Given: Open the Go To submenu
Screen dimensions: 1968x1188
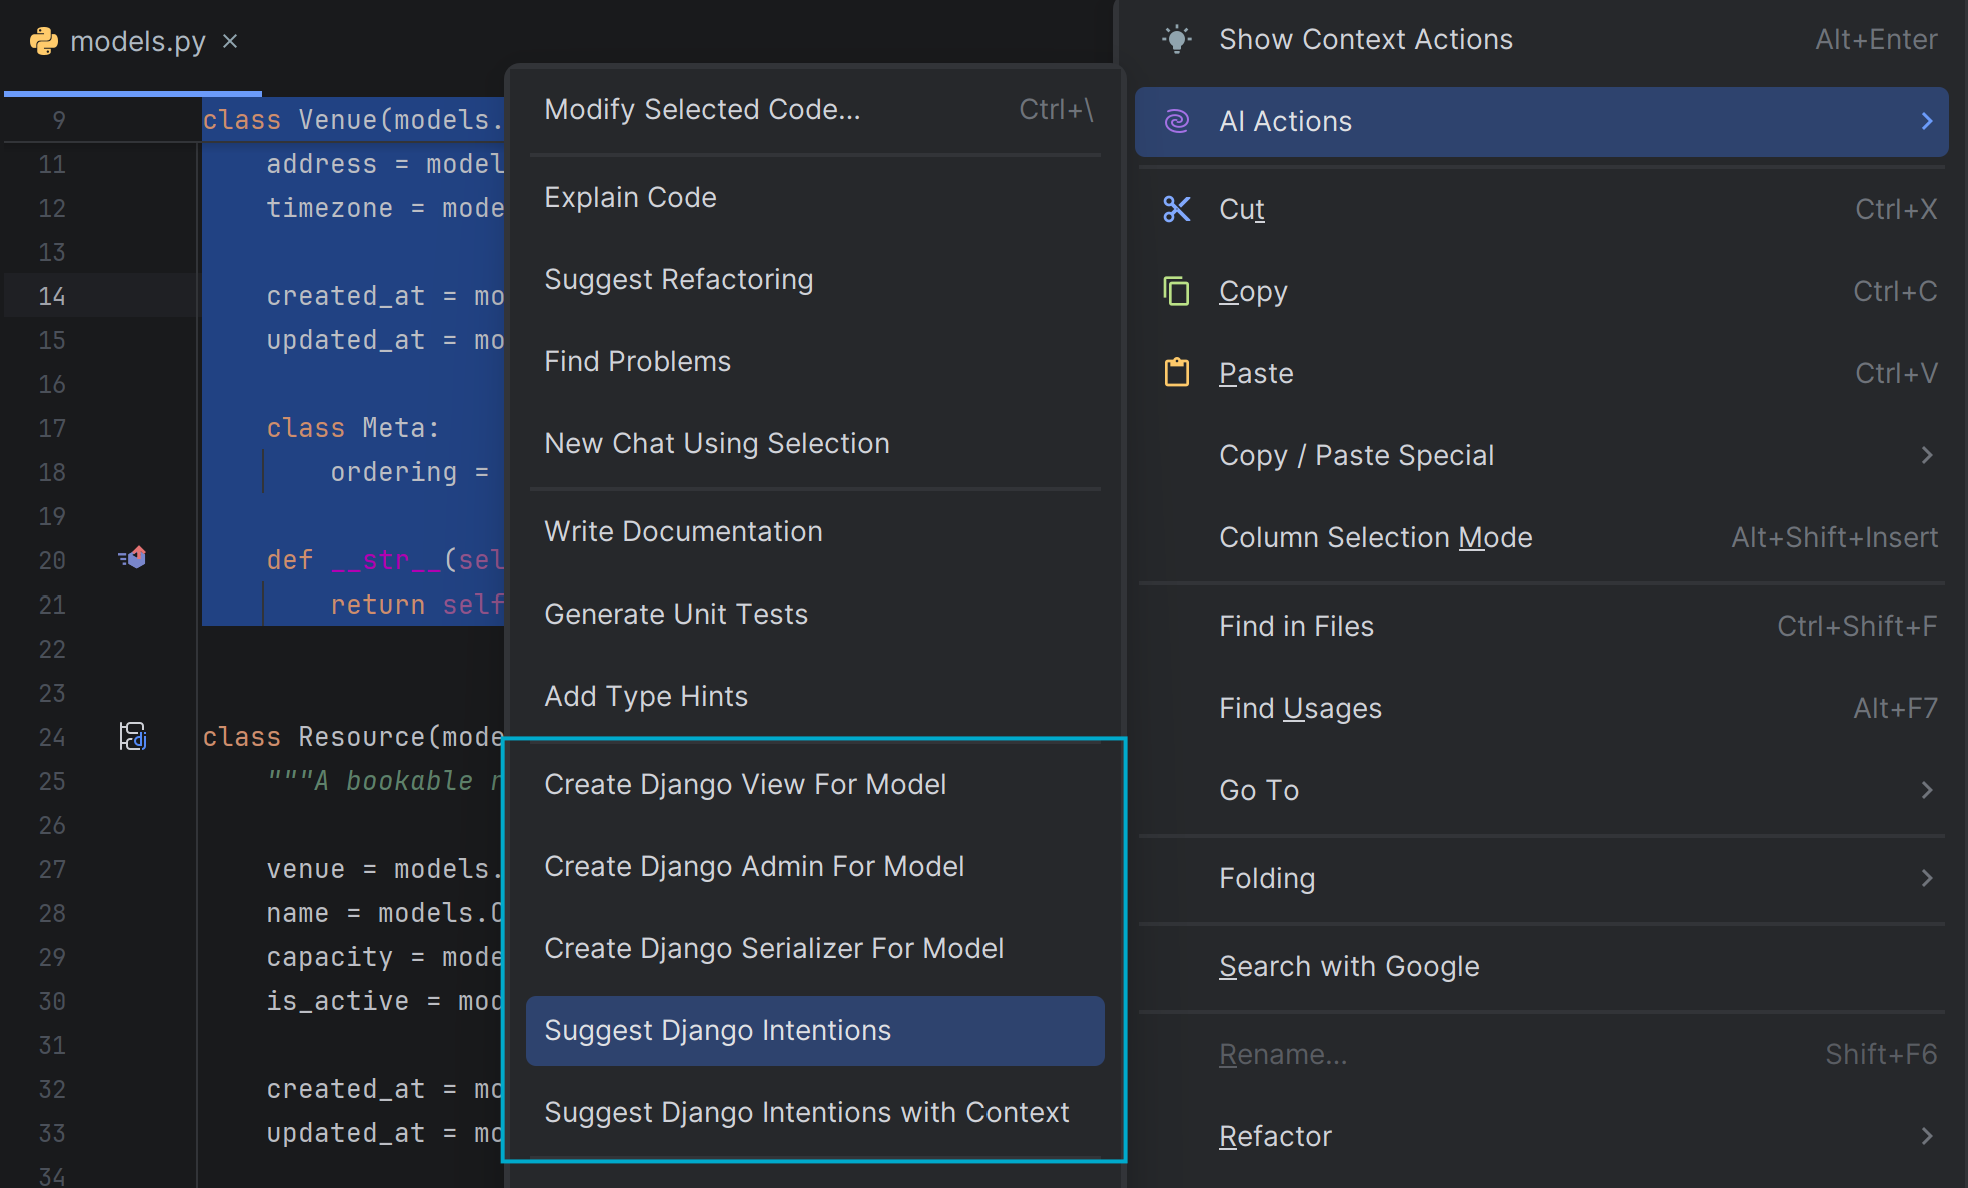Looking at the screenshot, I should [x=1541, y=790].
